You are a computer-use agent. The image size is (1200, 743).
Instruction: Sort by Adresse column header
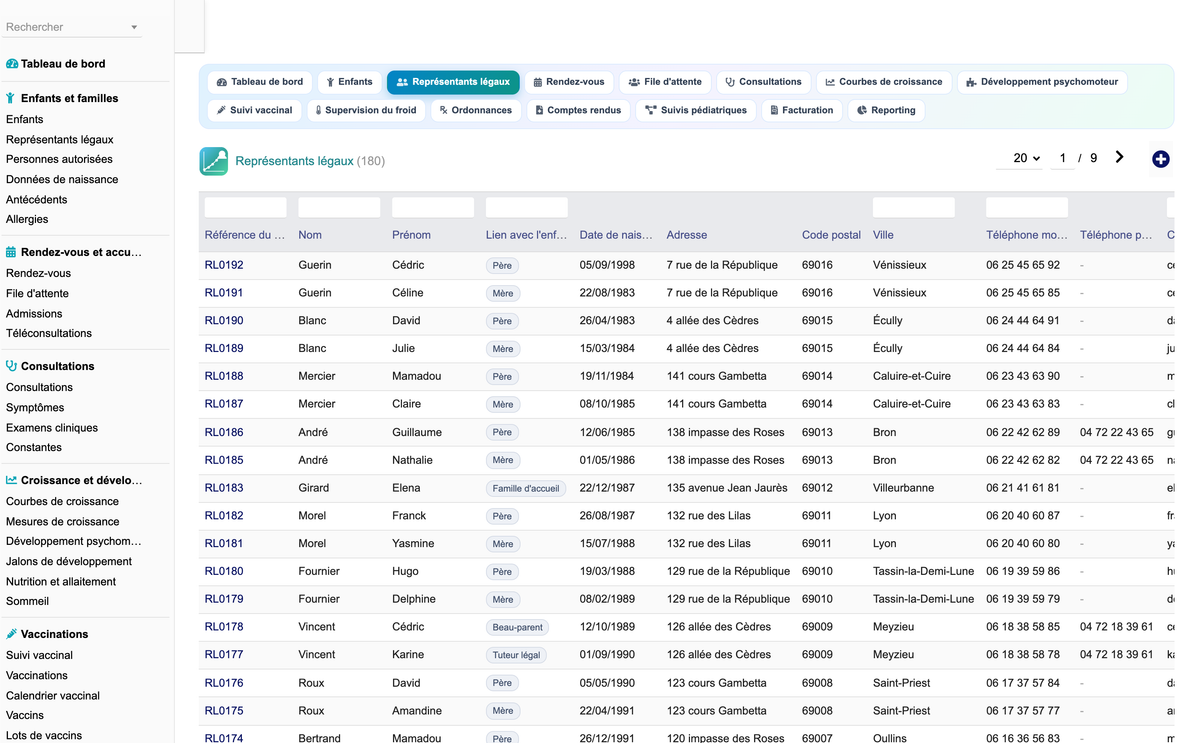687,235
